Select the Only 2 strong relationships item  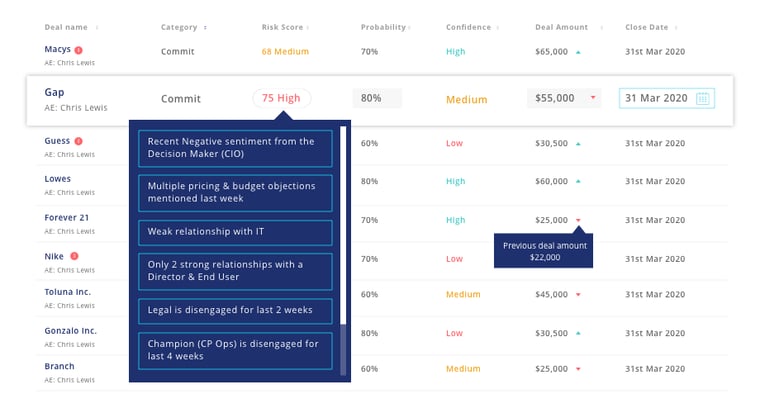[235, 271]
